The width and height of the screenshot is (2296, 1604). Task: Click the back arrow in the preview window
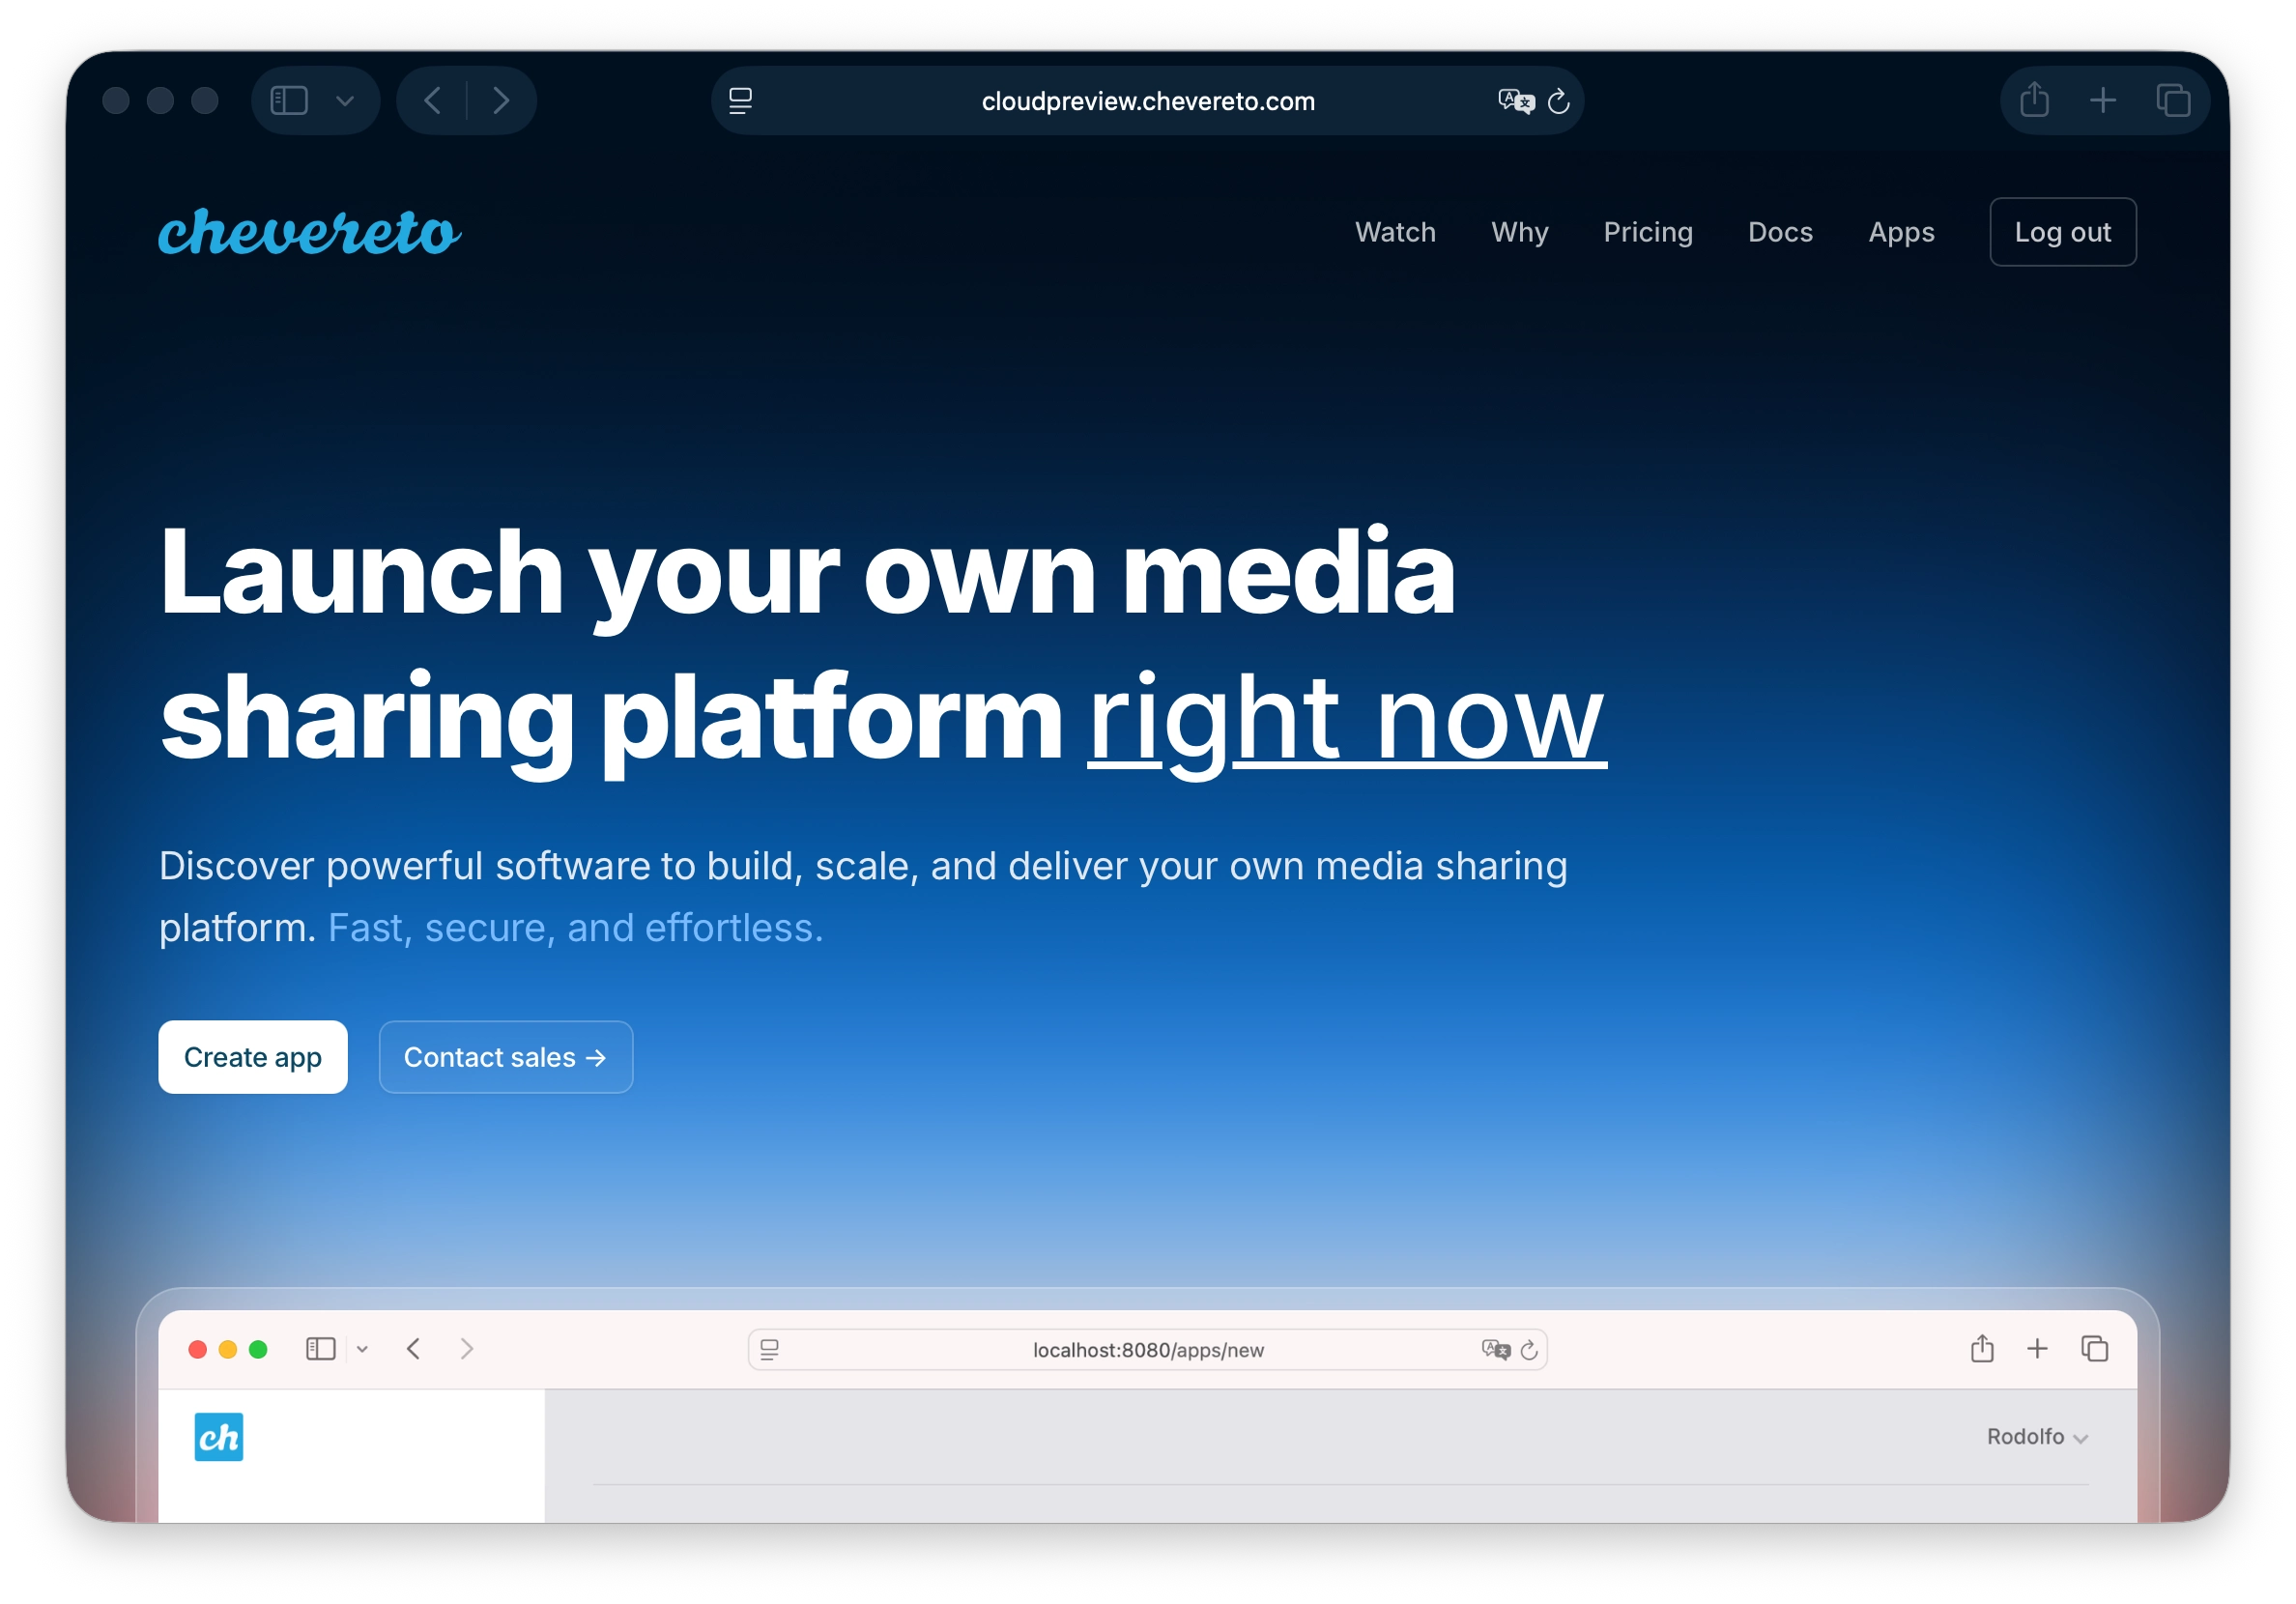click(413, 1349)
